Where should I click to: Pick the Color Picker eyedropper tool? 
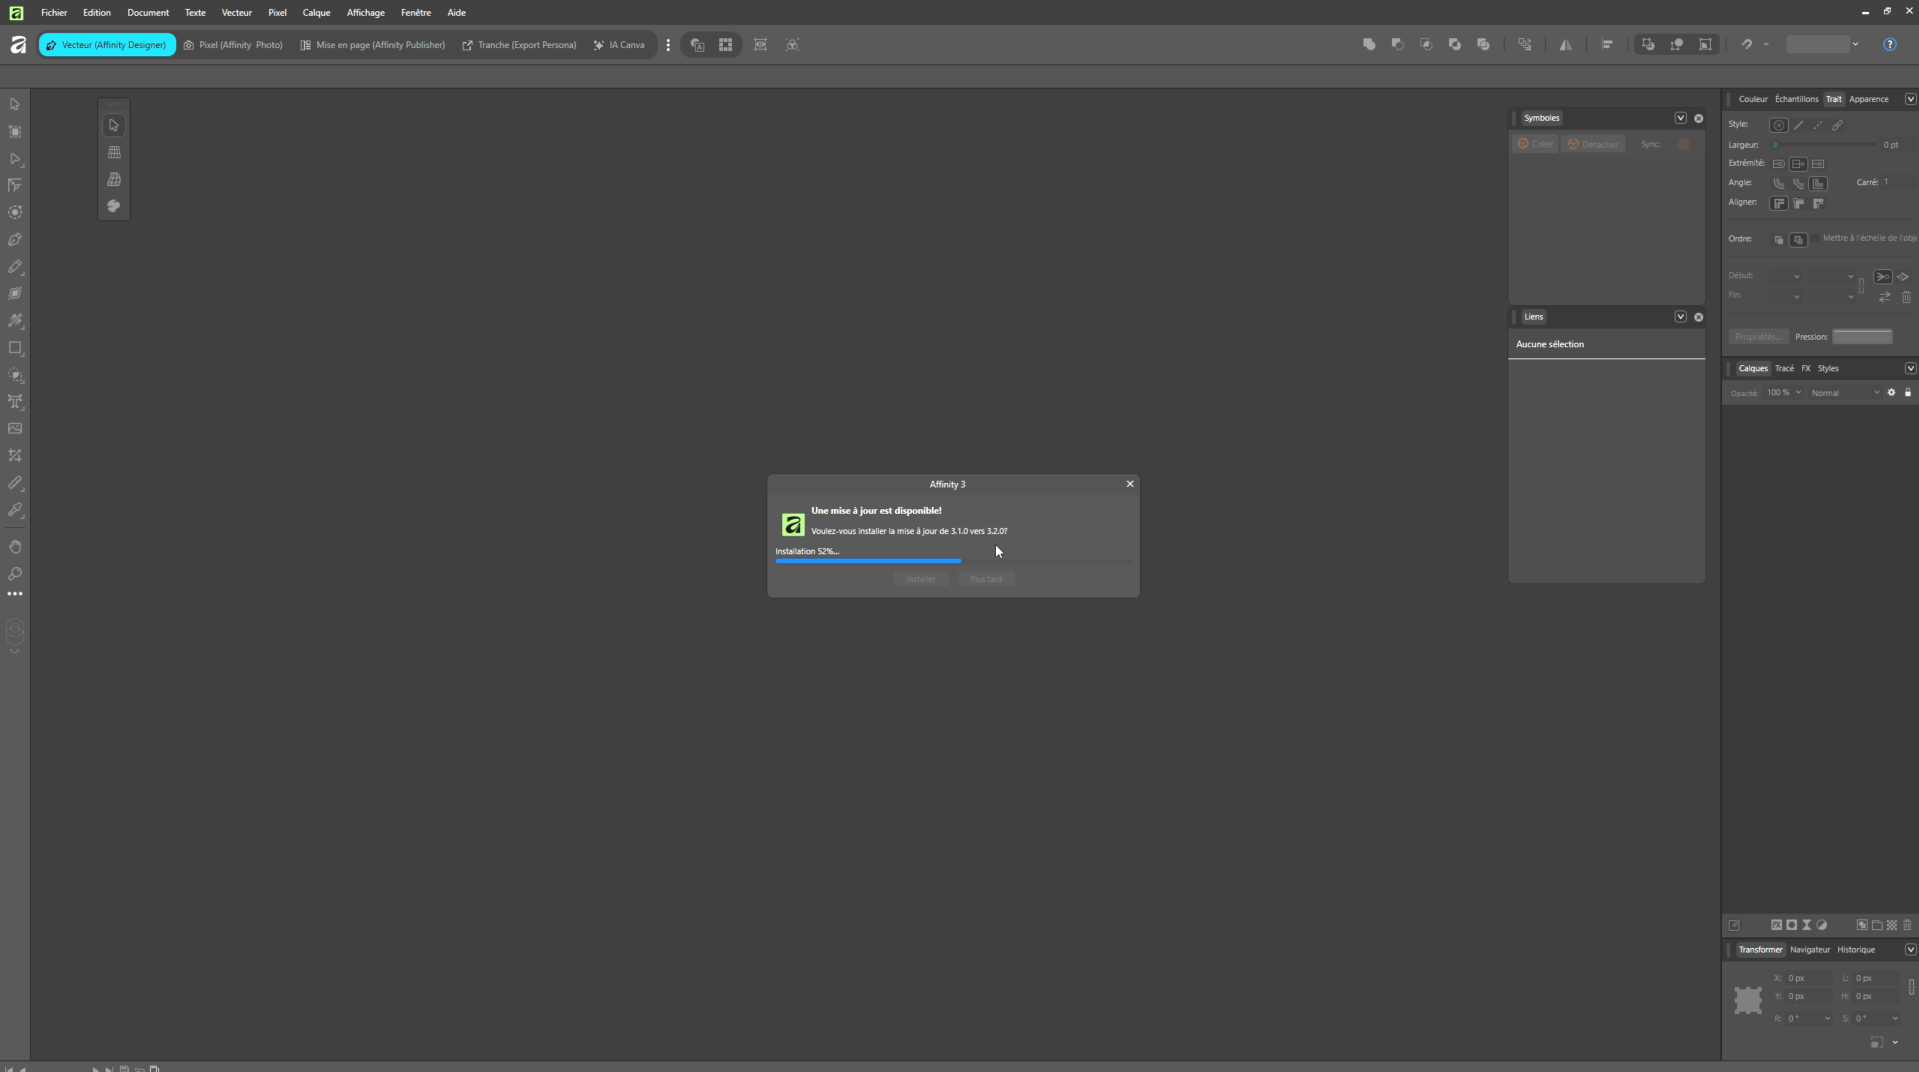click(x=15, y=510)
